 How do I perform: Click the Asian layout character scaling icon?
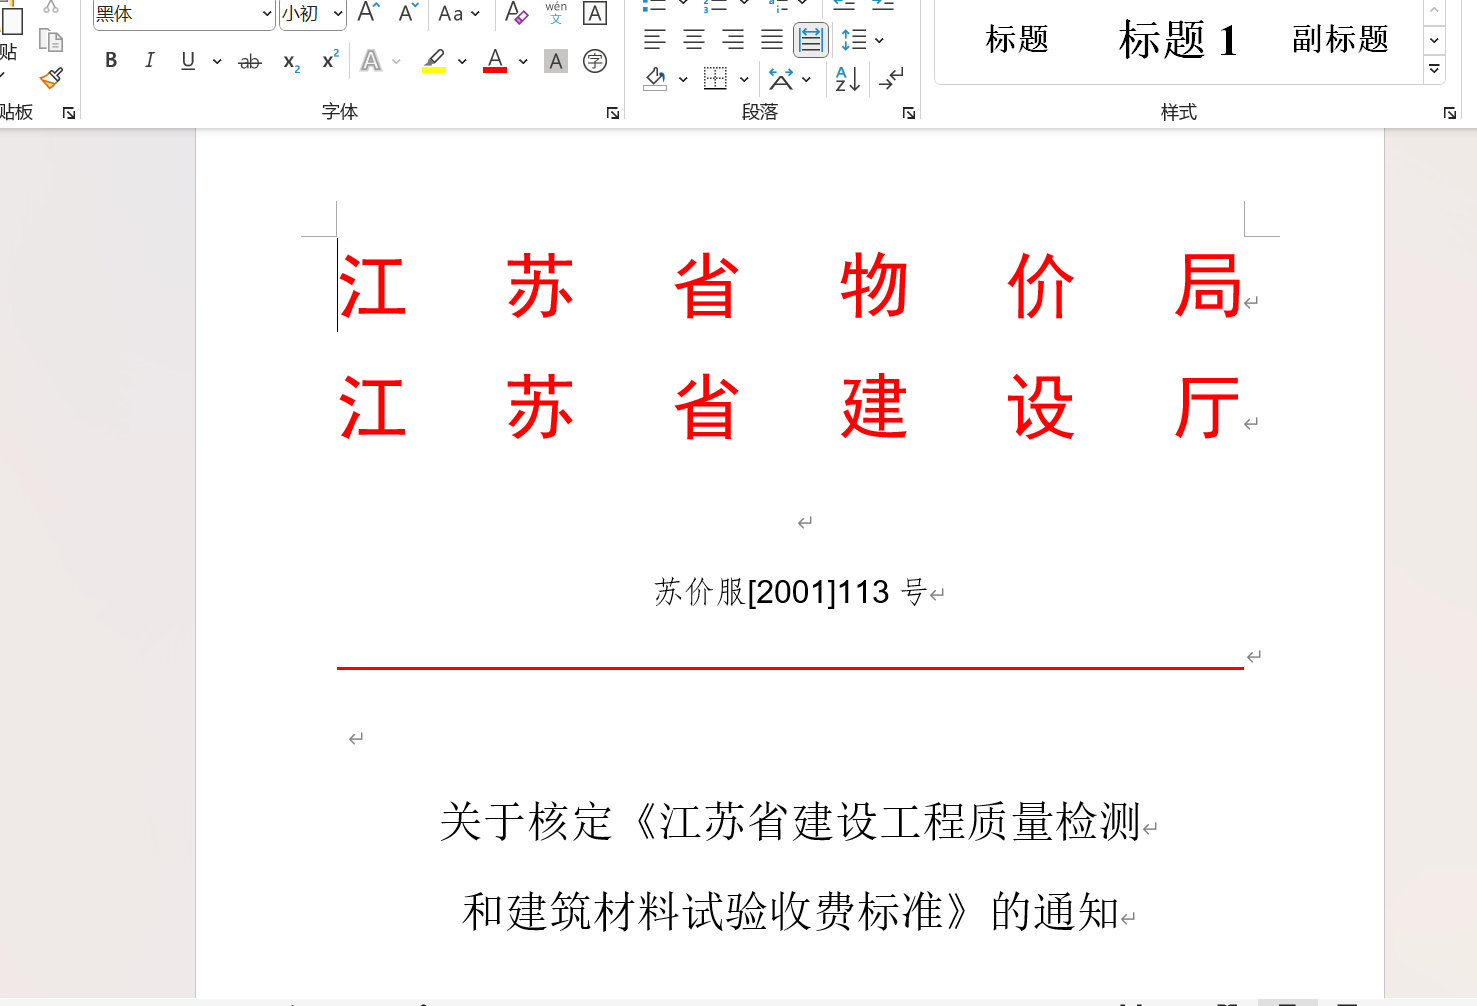[x=781, y=78]
